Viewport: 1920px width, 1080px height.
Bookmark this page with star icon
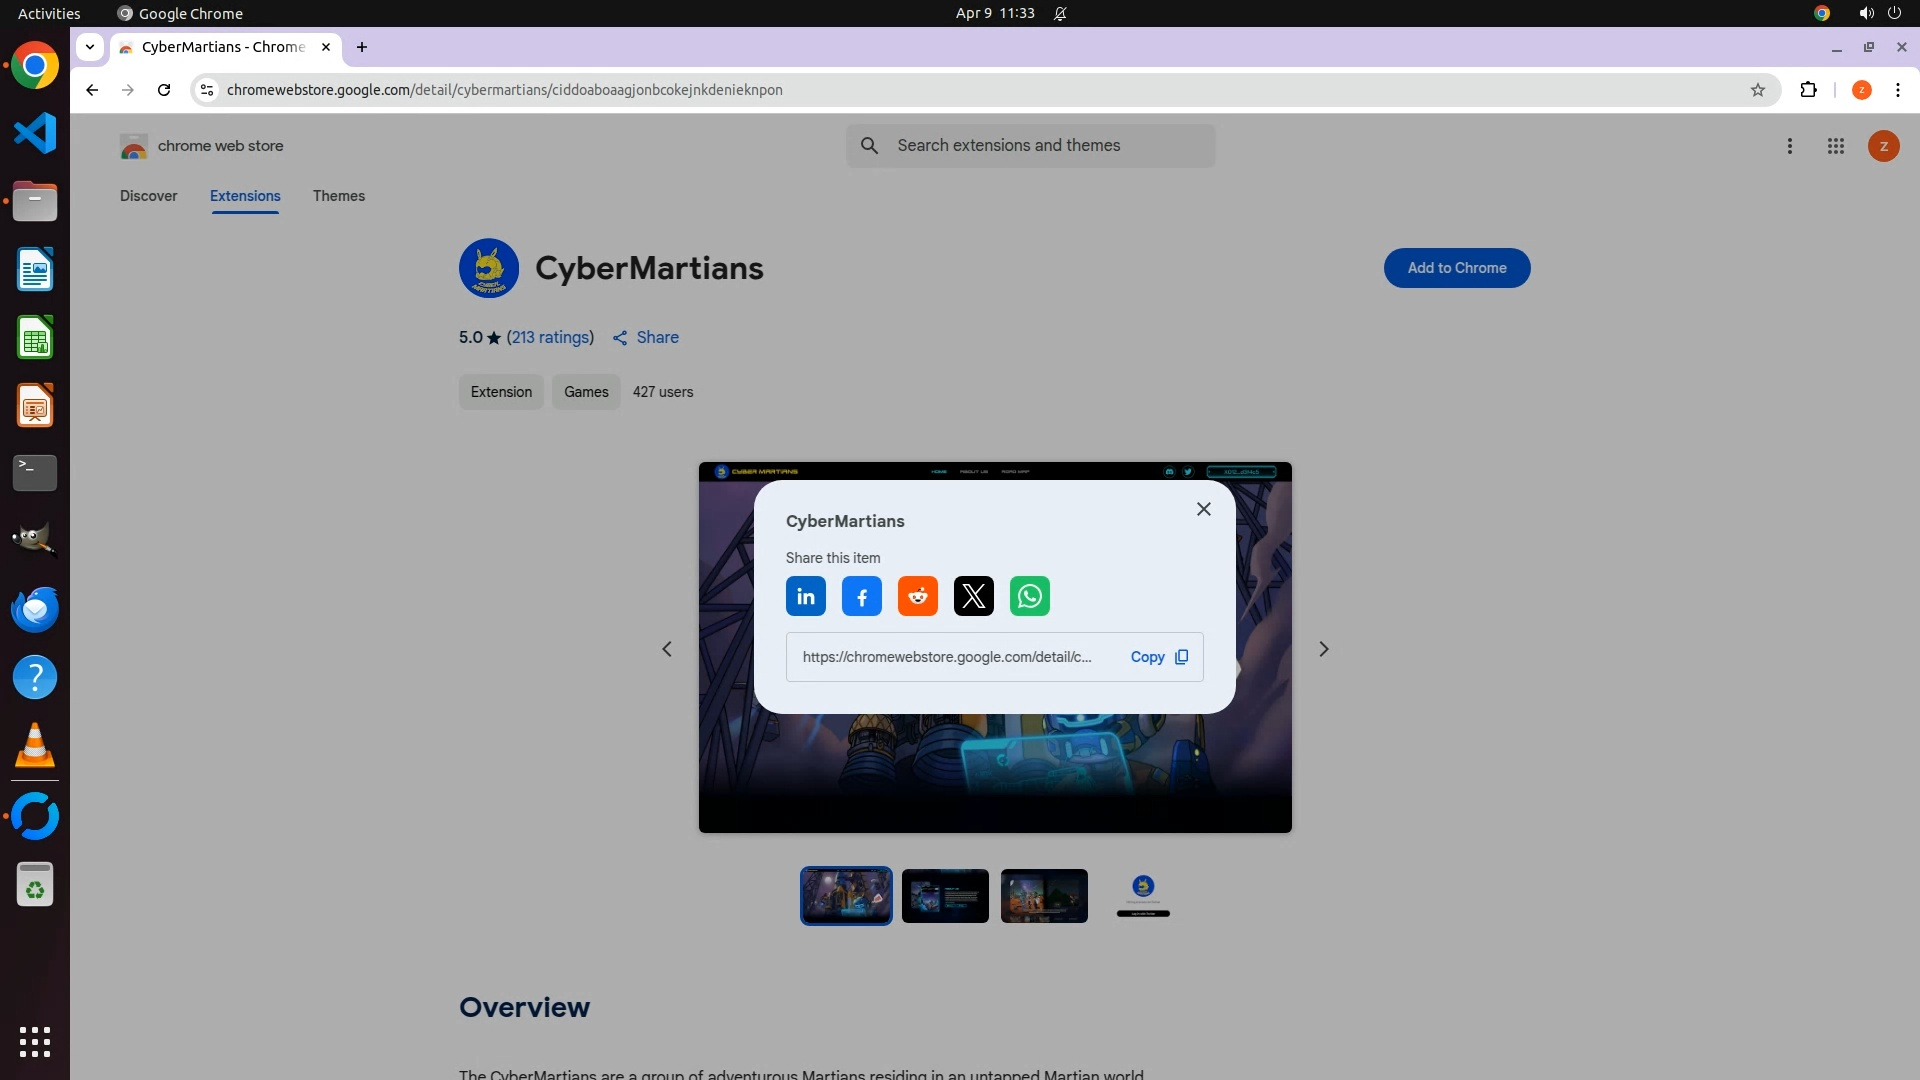point(1757,90)
